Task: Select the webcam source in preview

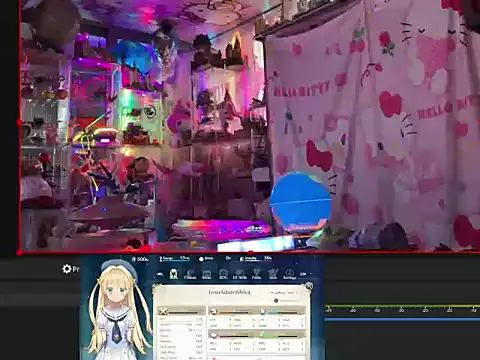Action: click(250, 125)
